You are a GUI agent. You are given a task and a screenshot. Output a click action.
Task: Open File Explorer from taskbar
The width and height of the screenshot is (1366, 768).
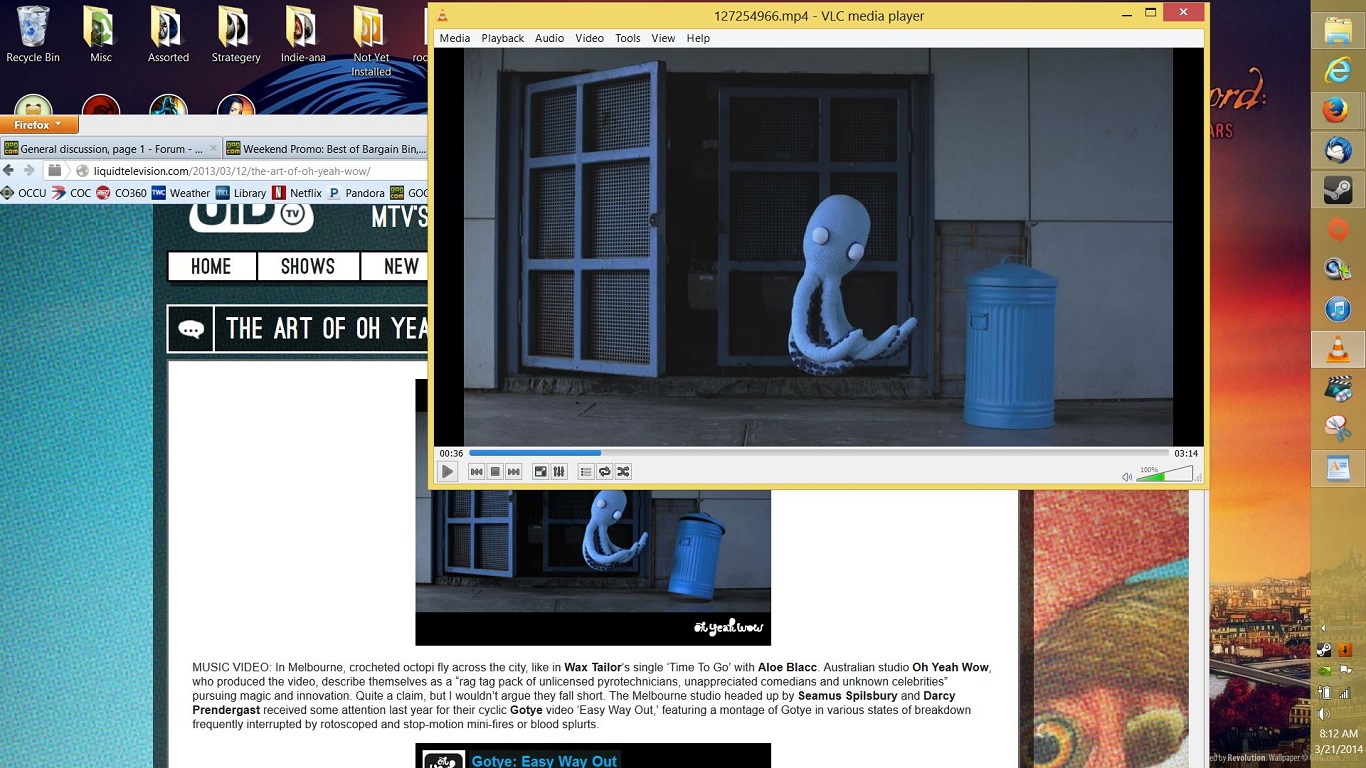(1338, 31)
